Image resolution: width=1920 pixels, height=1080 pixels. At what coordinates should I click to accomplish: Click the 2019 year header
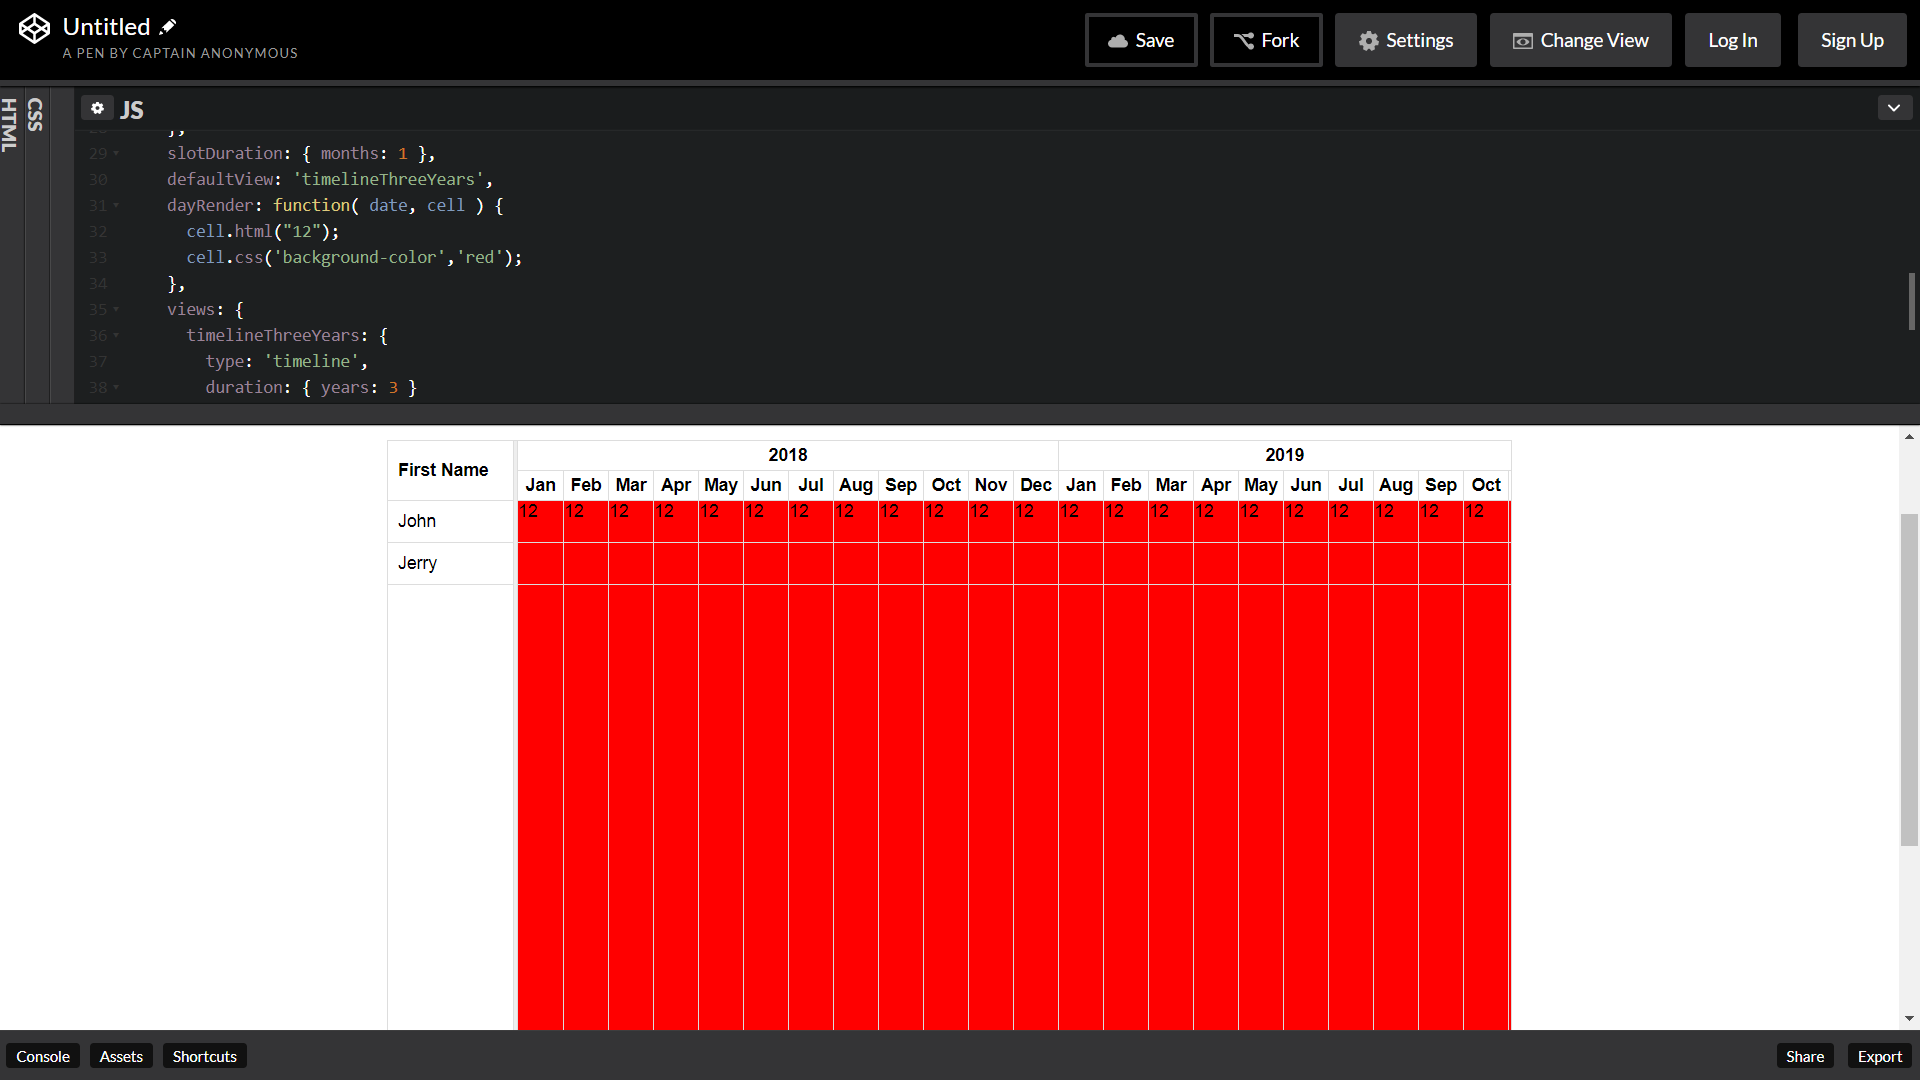pos(1284,455)
